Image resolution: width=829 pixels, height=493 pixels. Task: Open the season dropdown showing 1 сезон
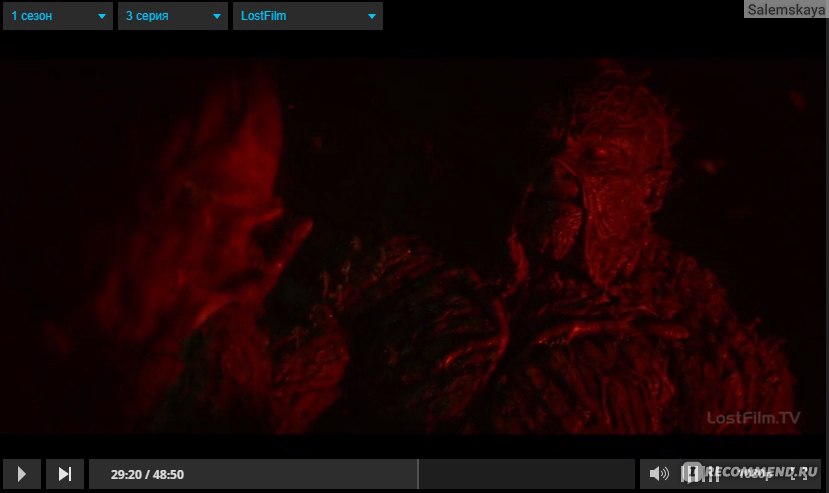click(x=58, y=16)
